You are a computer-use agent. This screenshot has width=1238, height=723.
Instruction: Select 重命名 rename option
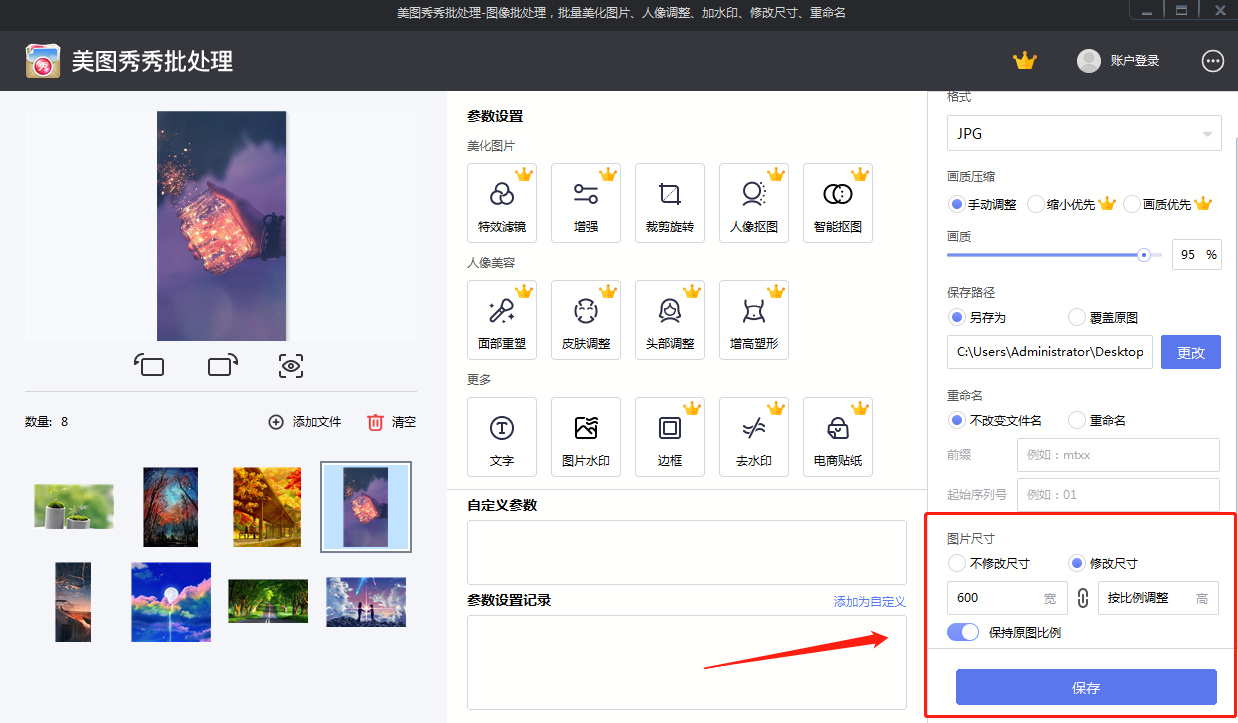(1077, 420)
